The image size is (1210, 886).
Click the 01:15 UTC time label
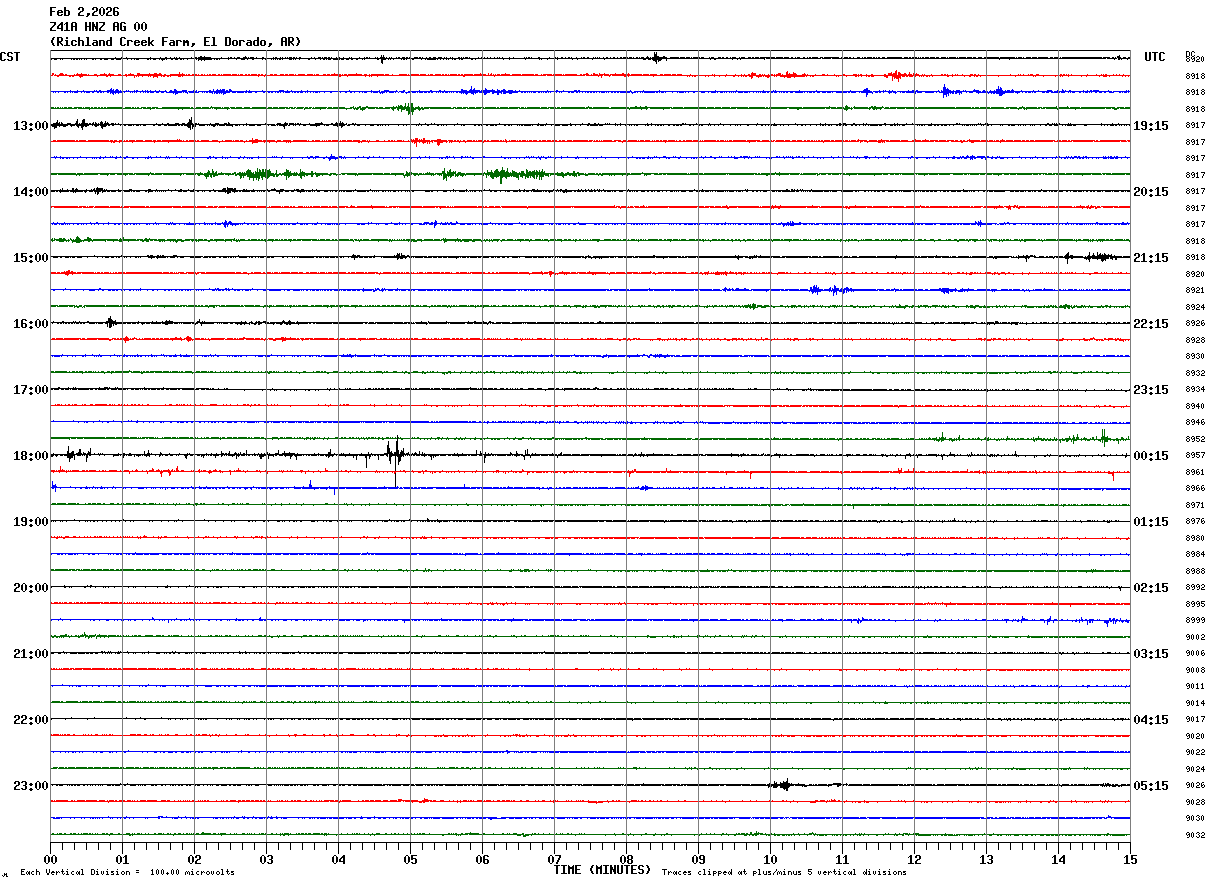[1151, 522]
